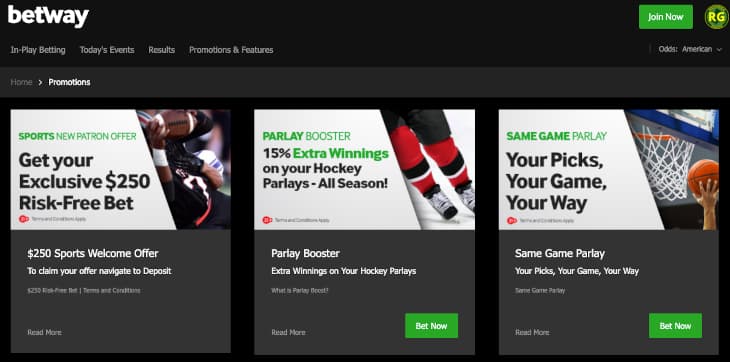The width and height of the screenshot is (730, 362).
Task: Open the small Same Game Parlay link
Action: (x=540, y=290)
